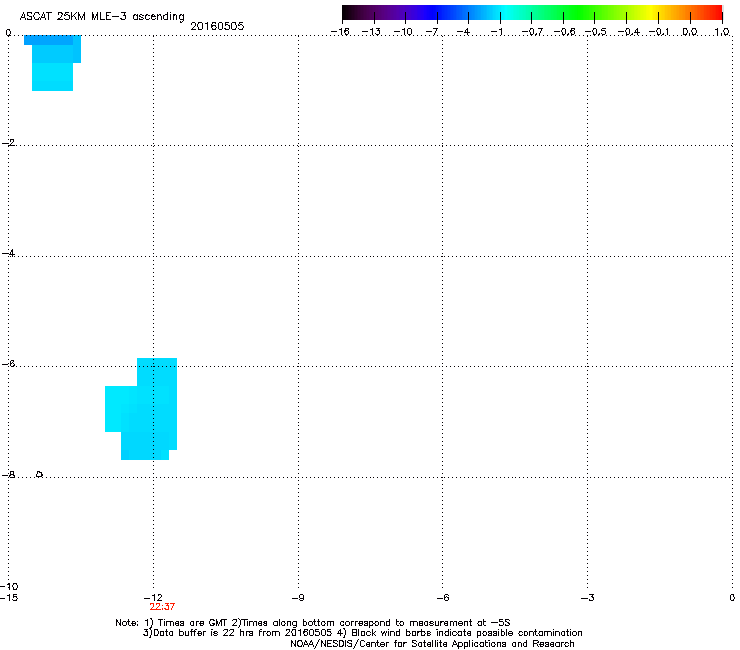Viewport: 740px width, 650px height.
Task: Click the color bar label '0.0'
Action: tap(690, 32)
